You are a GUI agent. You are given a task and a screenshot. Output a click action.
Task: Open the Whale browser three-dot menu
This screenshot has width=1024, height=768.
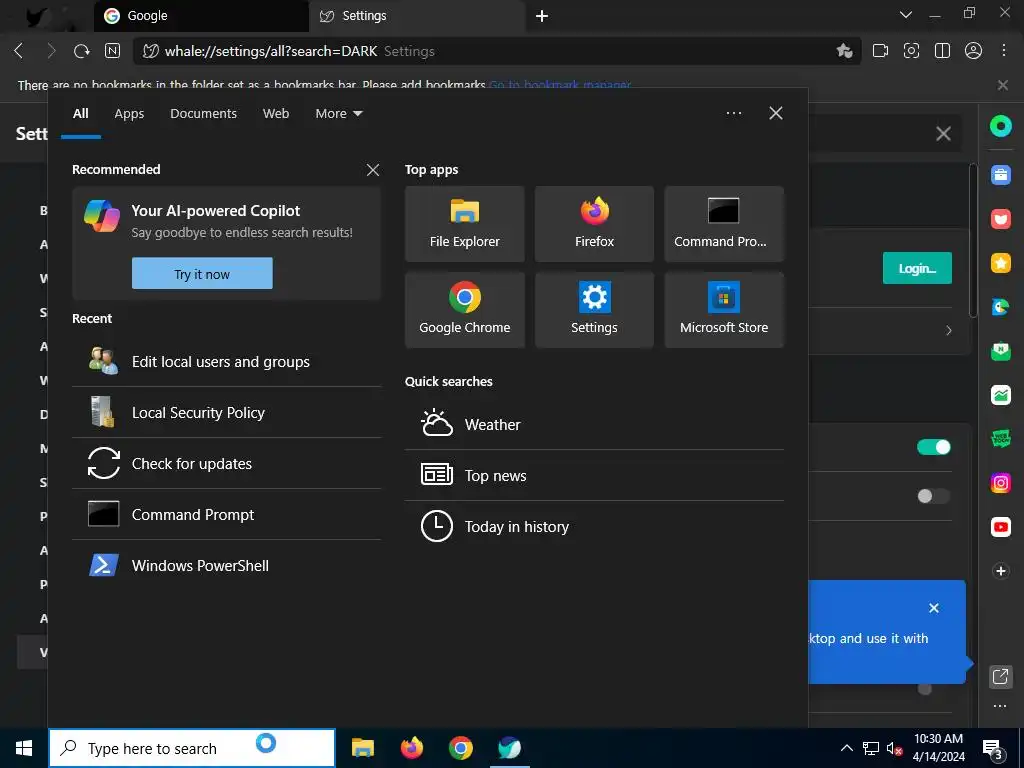tap(1004, 51)
